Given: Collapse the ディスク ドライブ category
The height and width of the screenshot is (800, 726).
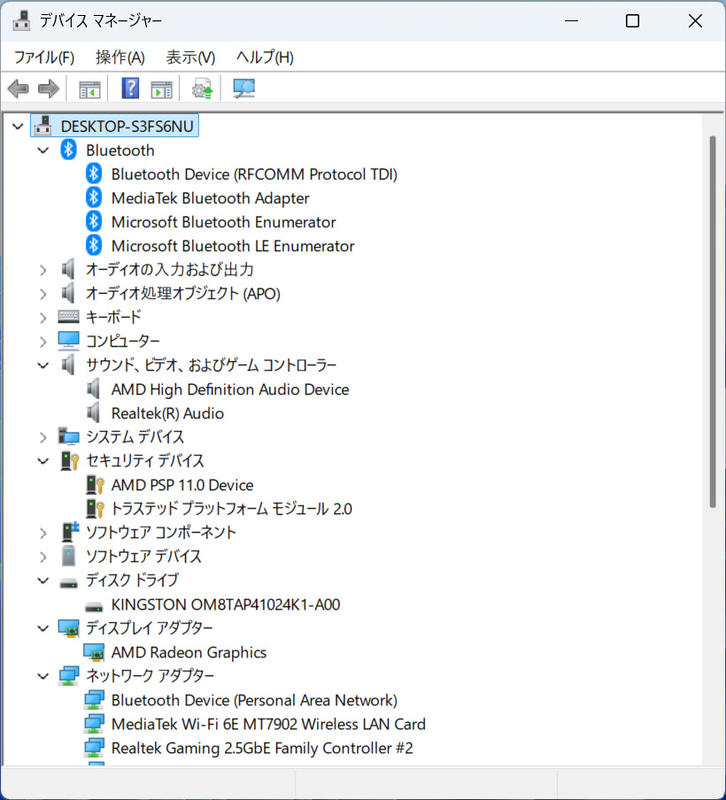Looking at the screenshot, I should (x=43, y=581).
